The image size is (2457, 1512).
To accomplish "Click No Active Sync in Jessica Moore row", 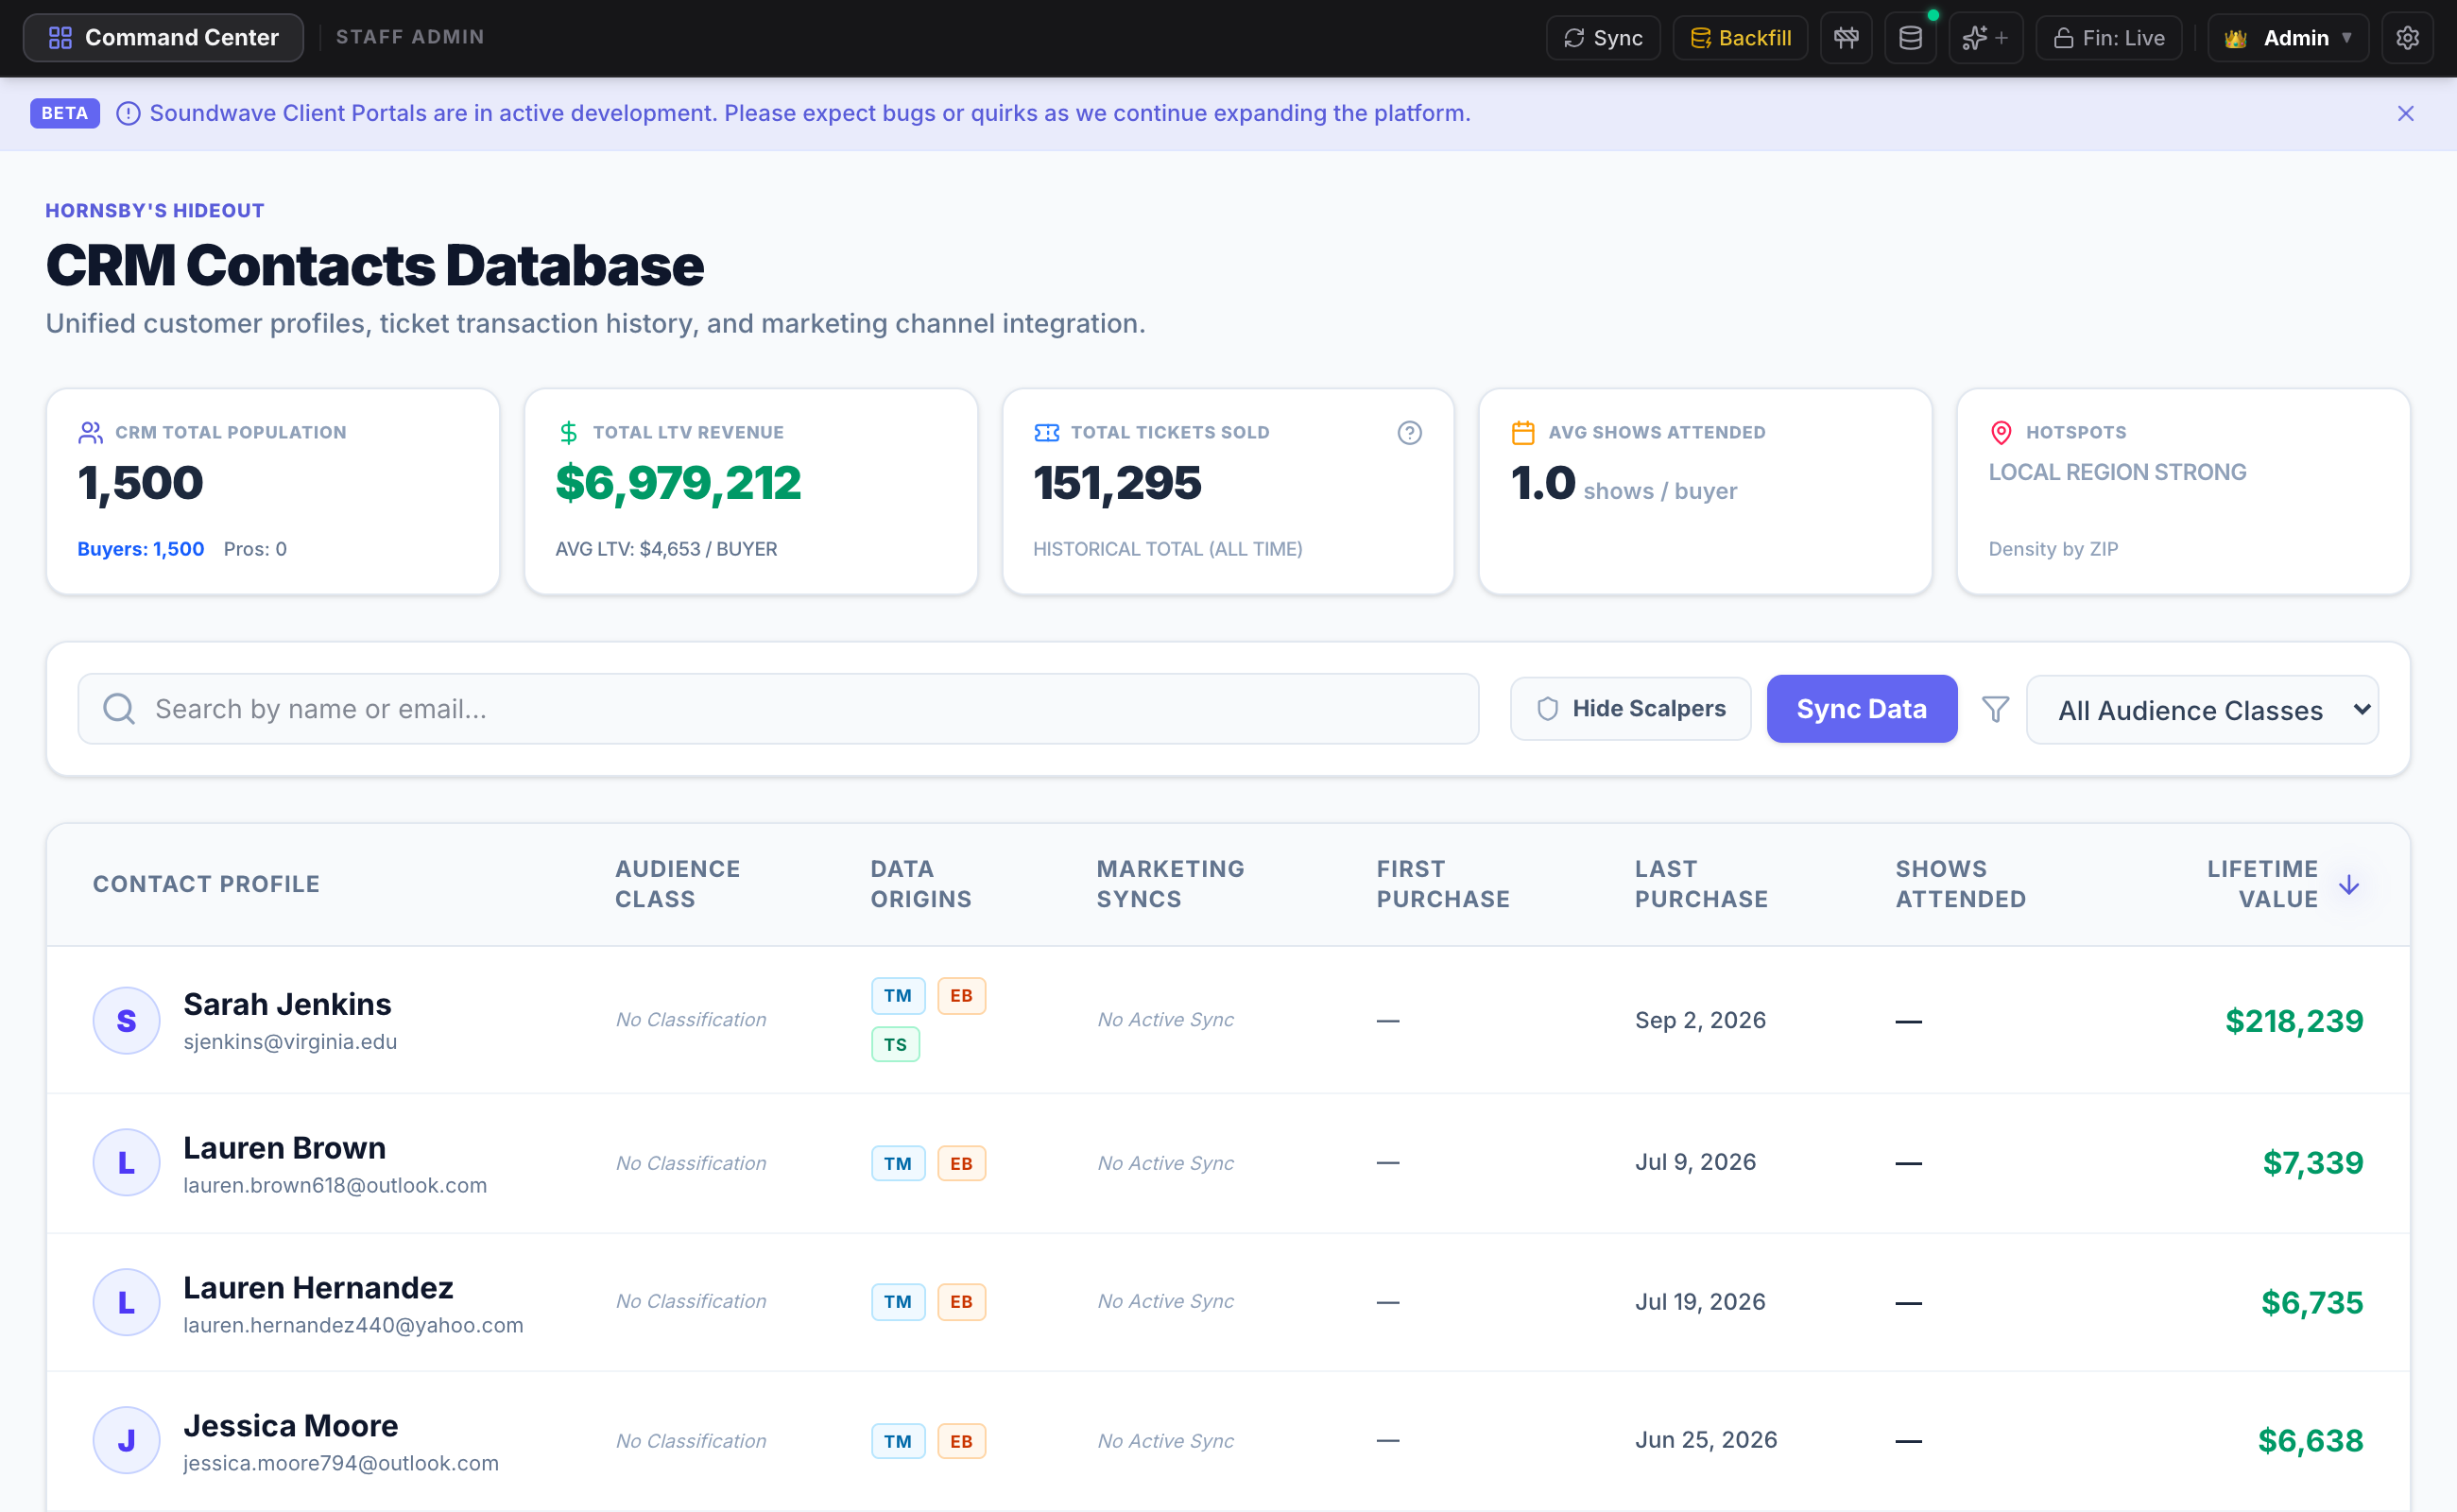I will pos(1165,1441).
